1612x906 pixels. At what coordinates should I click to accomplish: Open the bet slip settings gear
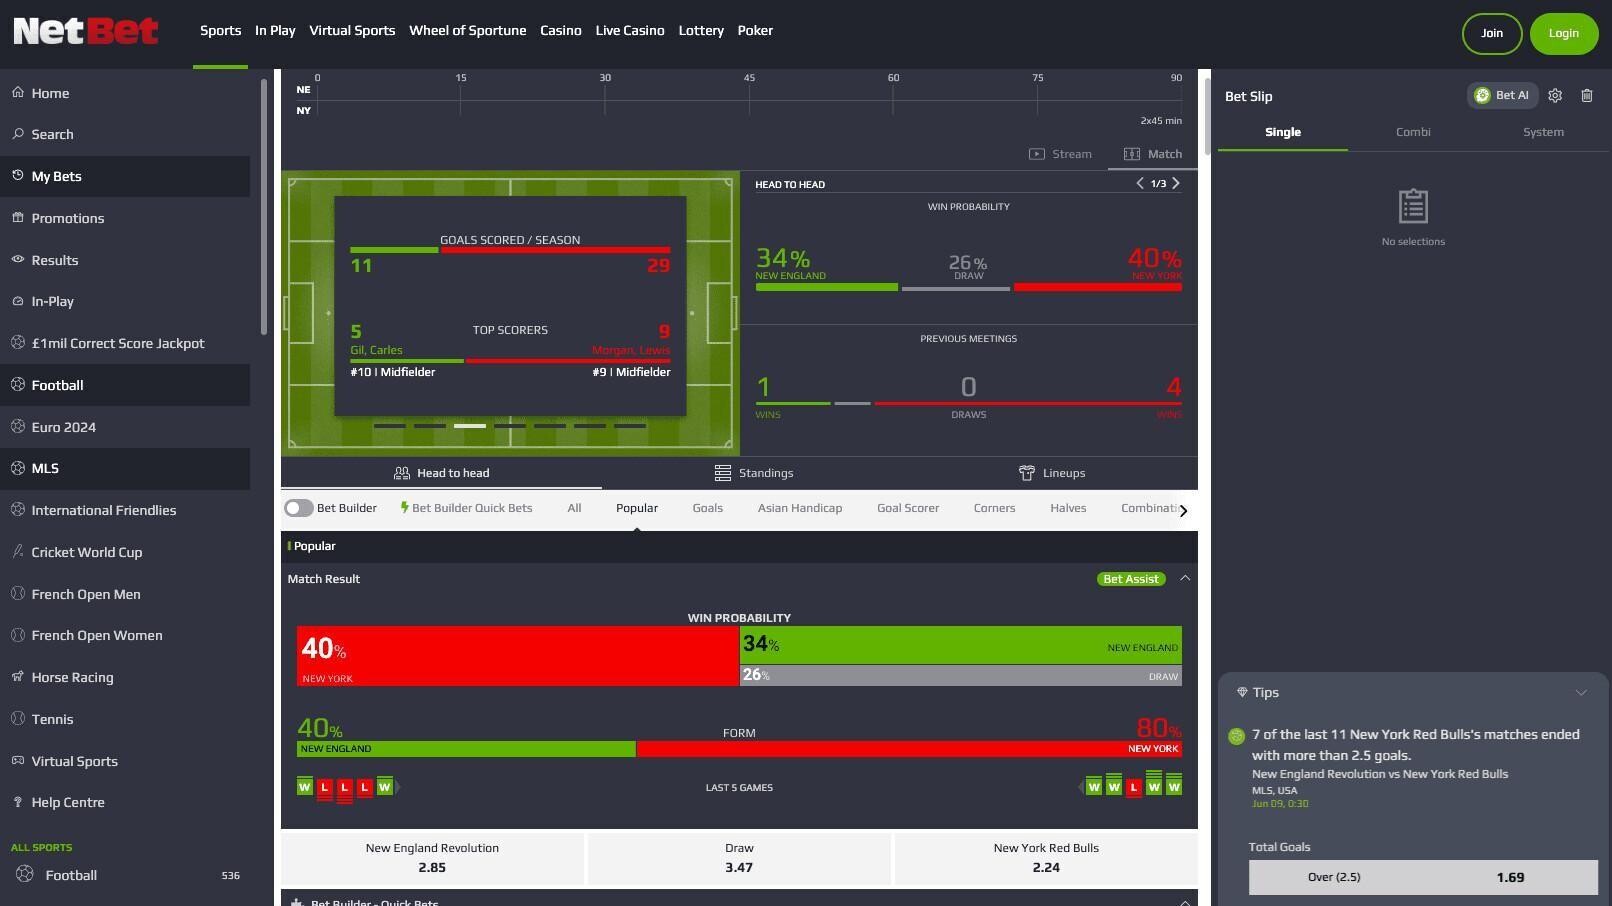[x=1555, y=96]
